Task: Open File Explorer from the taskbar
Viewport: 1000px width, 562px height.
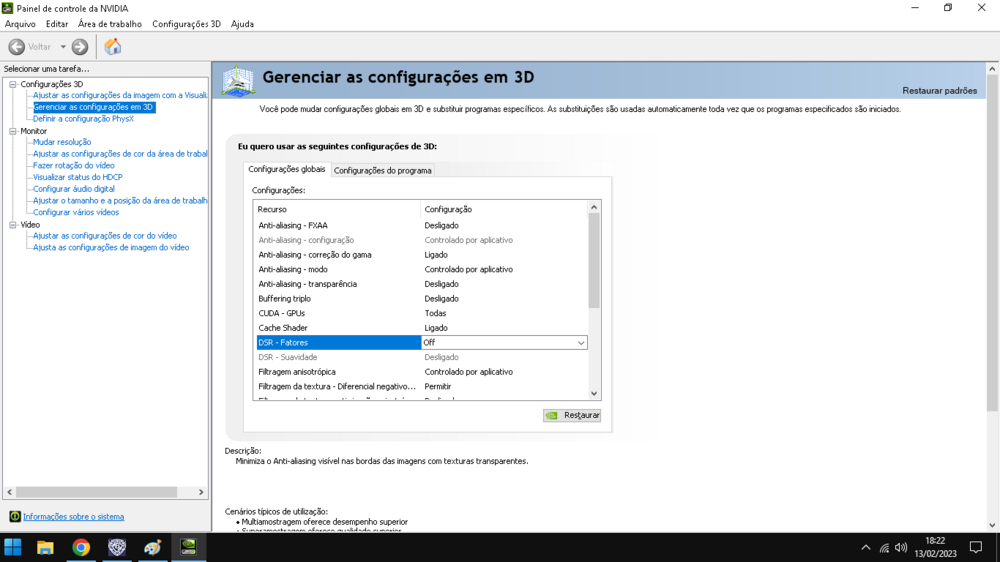Action: pos(45,547)
